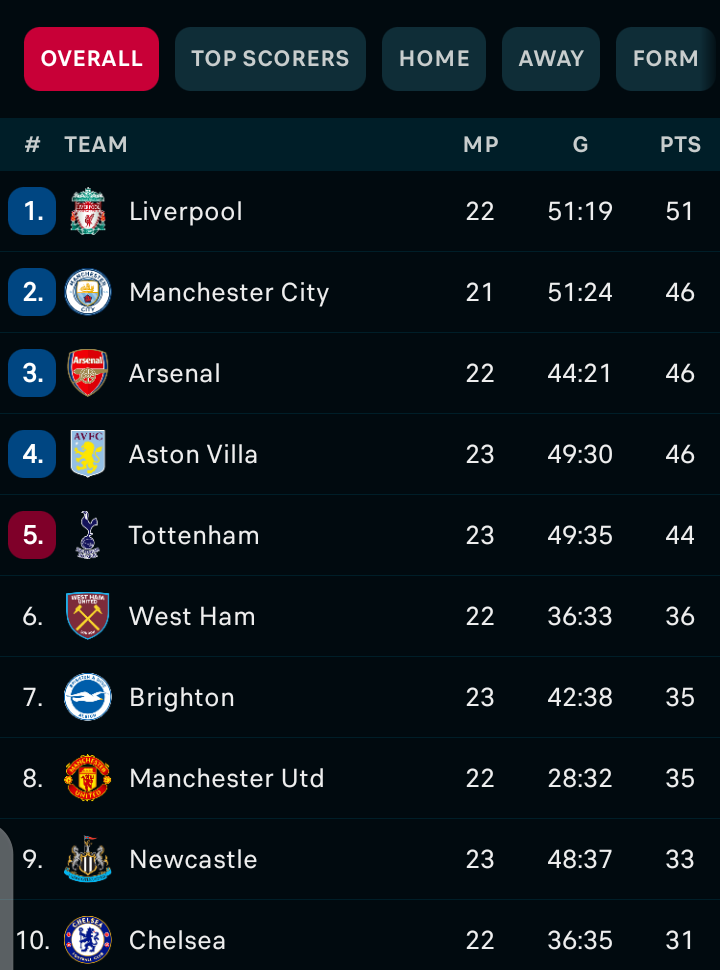The height and width of the screenshot is (970, 720).
Task: Click Tottenham's red position 5 badge
Action: 32,535
